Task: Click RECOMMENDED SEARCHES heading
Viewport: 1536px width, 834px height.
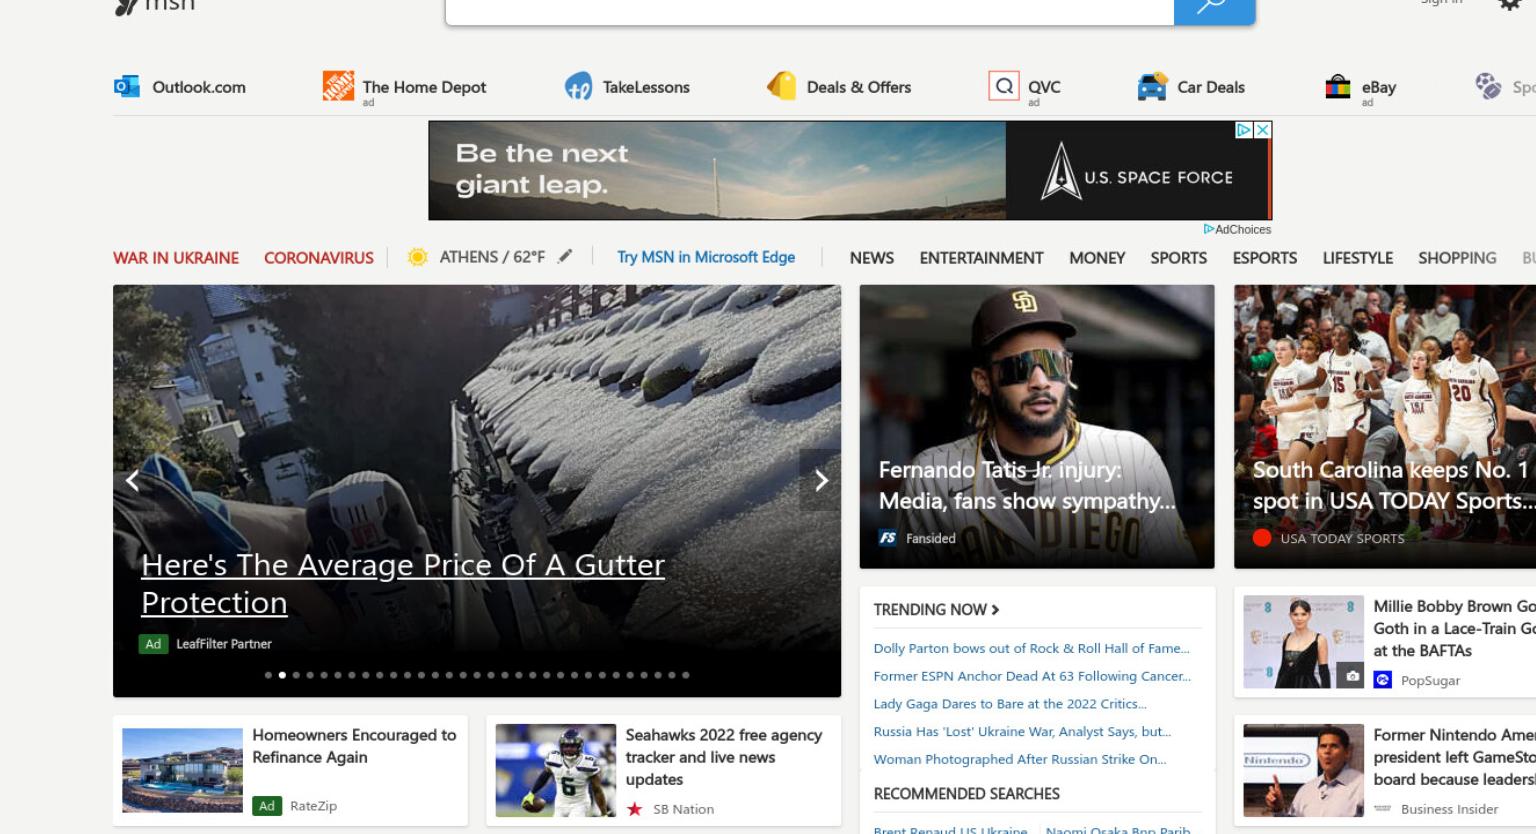Action: tap(966, 794)
